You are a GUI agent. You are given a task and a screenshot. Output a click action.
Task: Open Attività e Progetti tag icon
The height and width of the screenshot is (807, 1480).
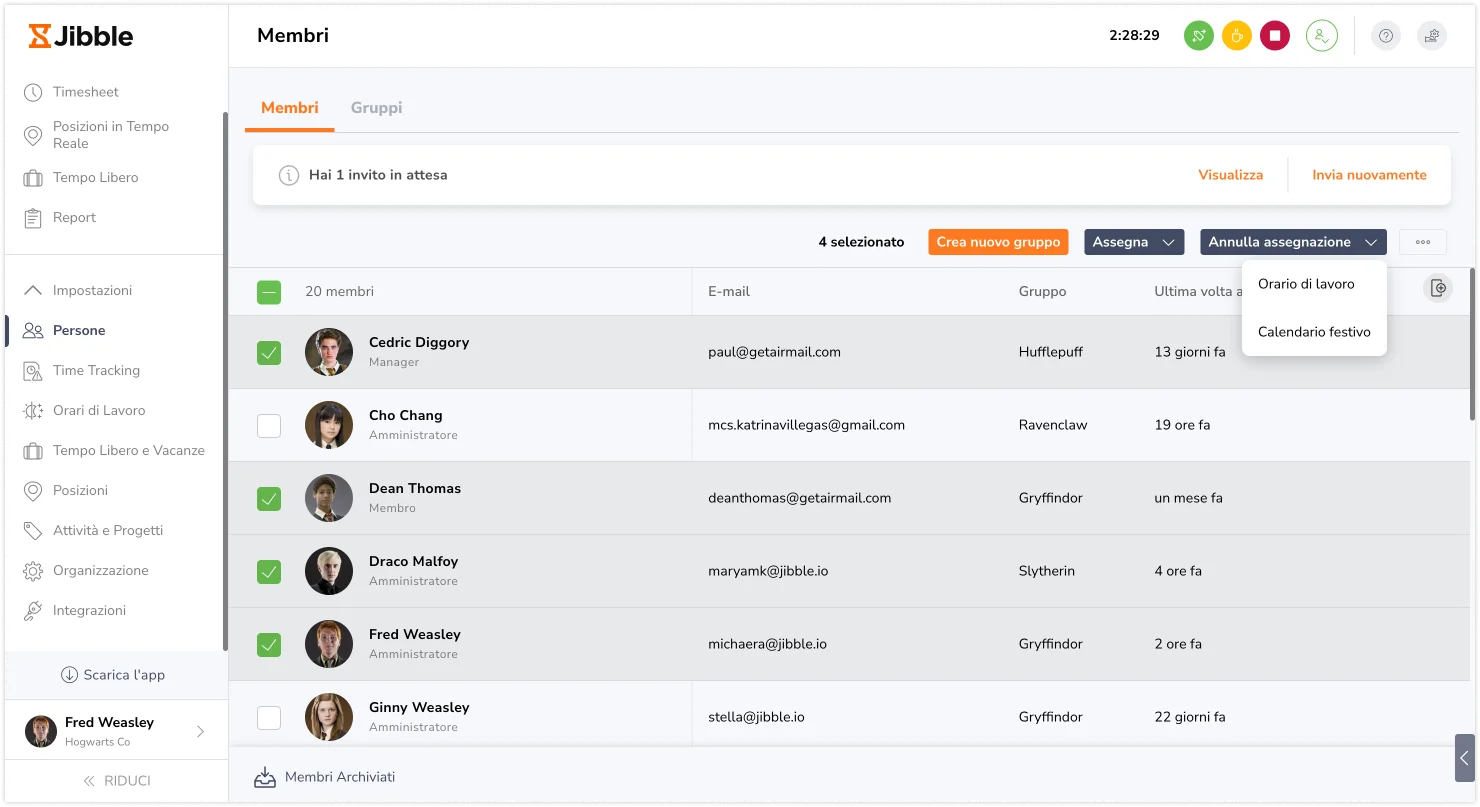(x=33, y=531)
